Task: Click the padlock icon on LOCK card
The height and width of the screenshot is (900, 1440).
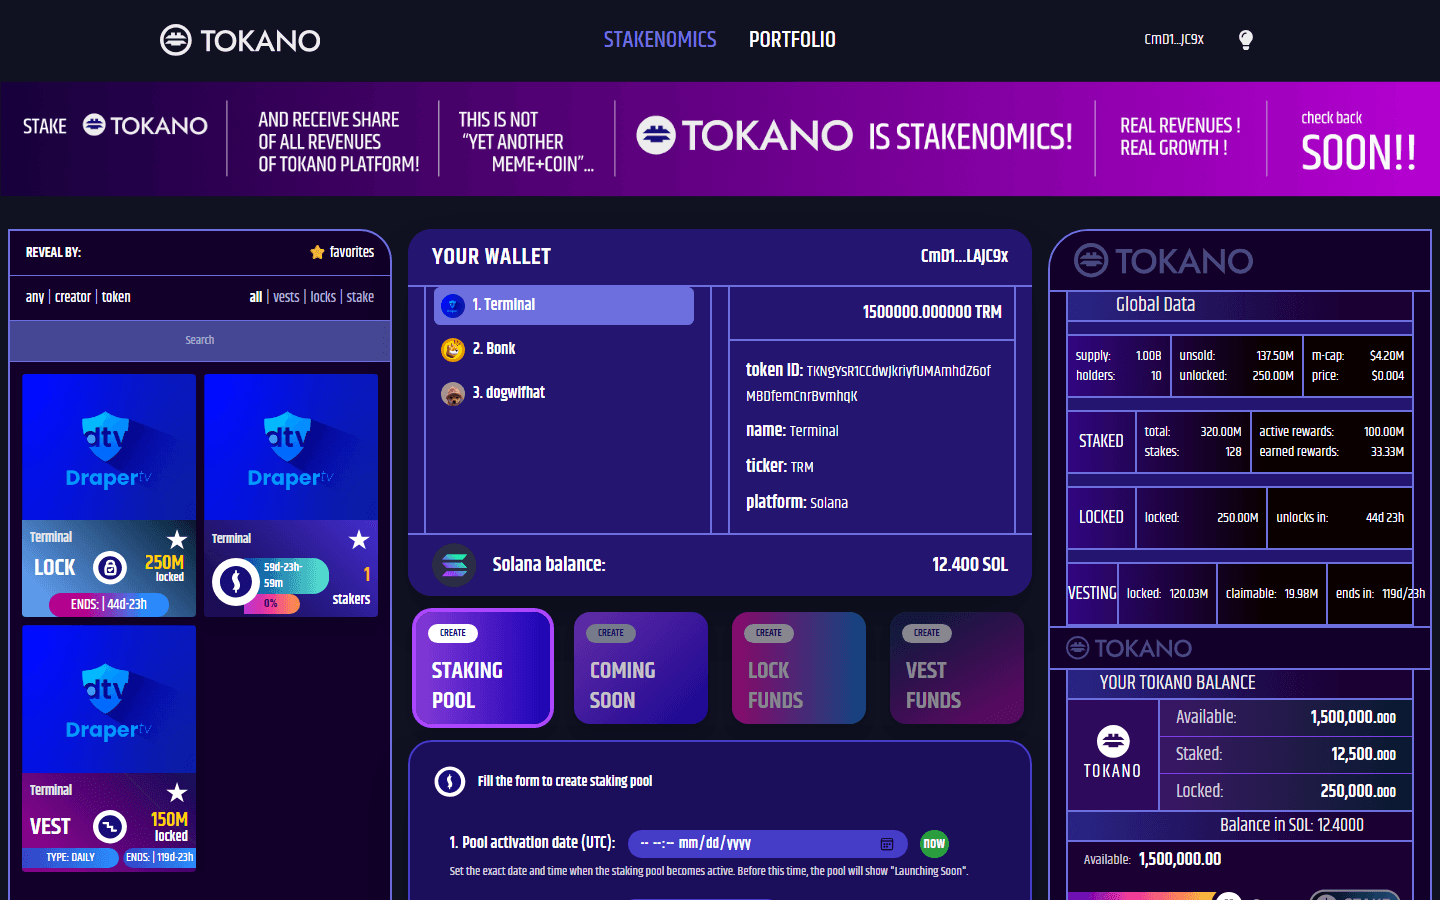Action: coord(110,568)
